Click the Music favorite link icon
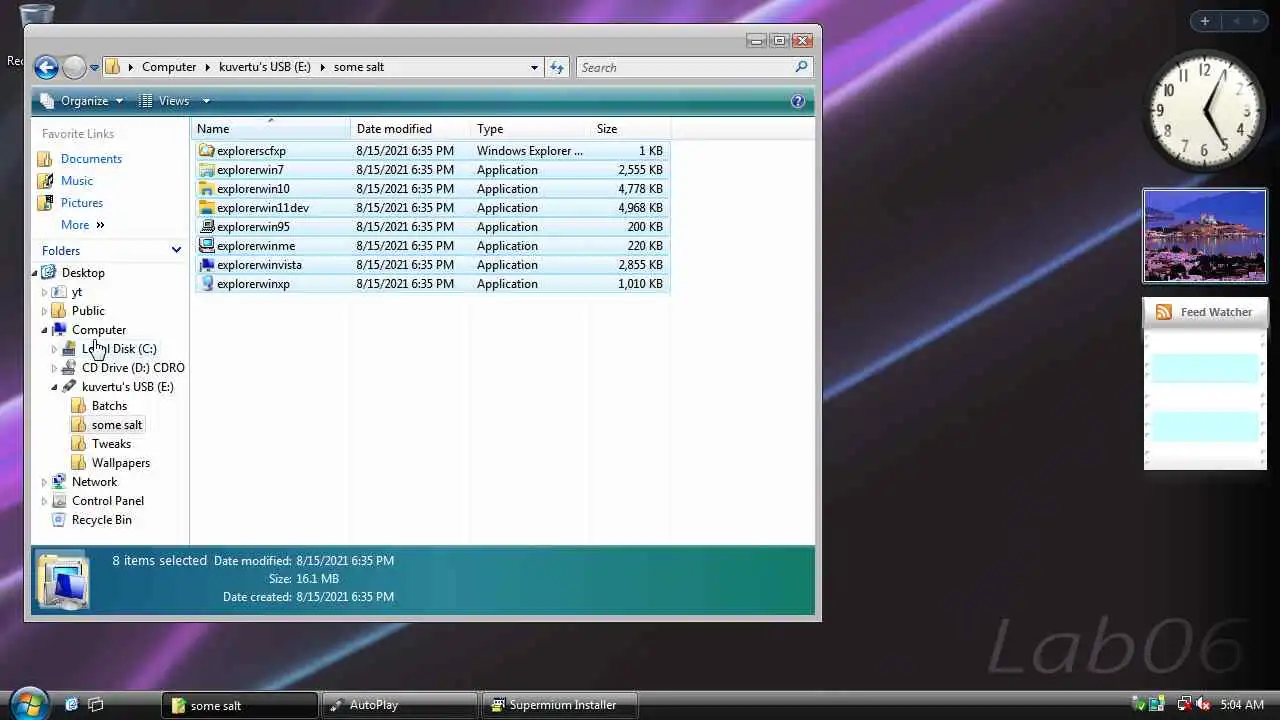The height and width of the screenshot is (720, 1280). point(45,181)
